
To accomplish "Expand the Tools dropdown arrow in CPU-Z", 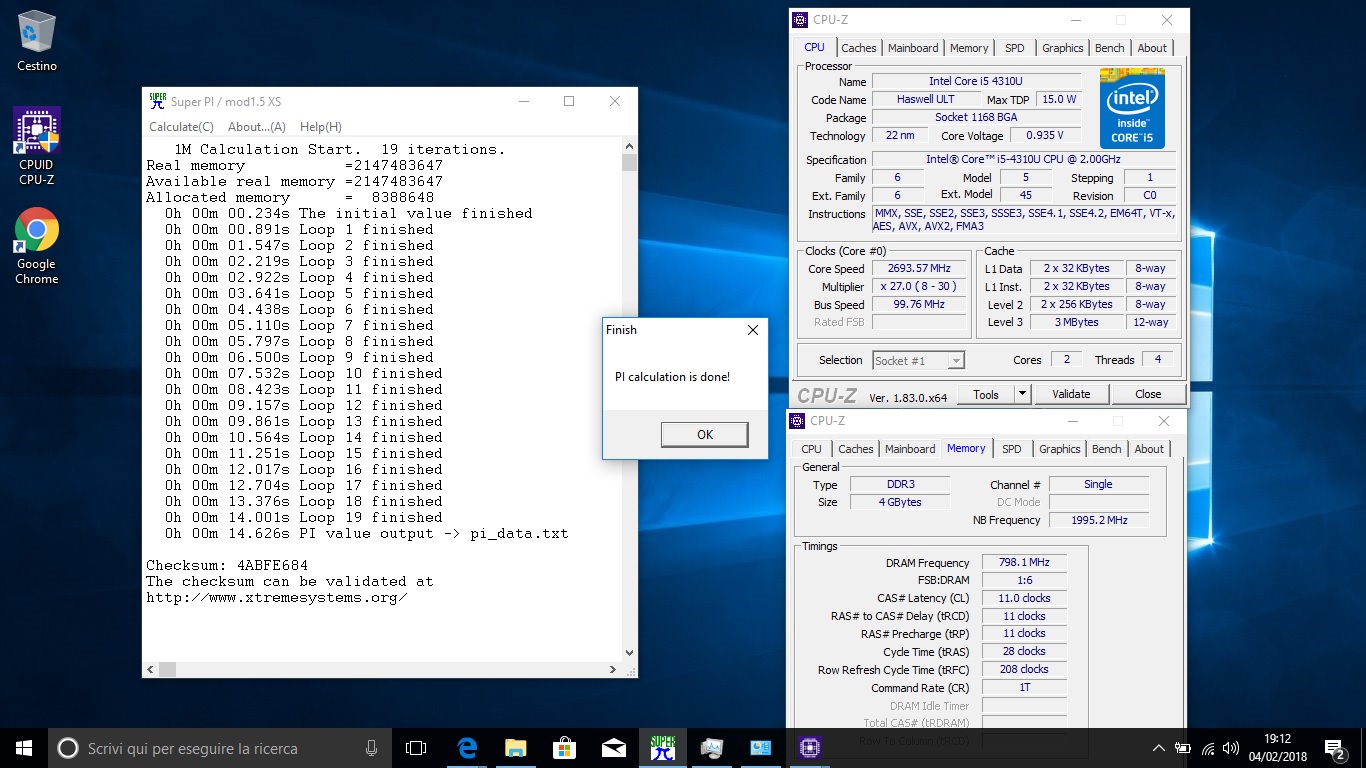I will [x=1022, y=394].
